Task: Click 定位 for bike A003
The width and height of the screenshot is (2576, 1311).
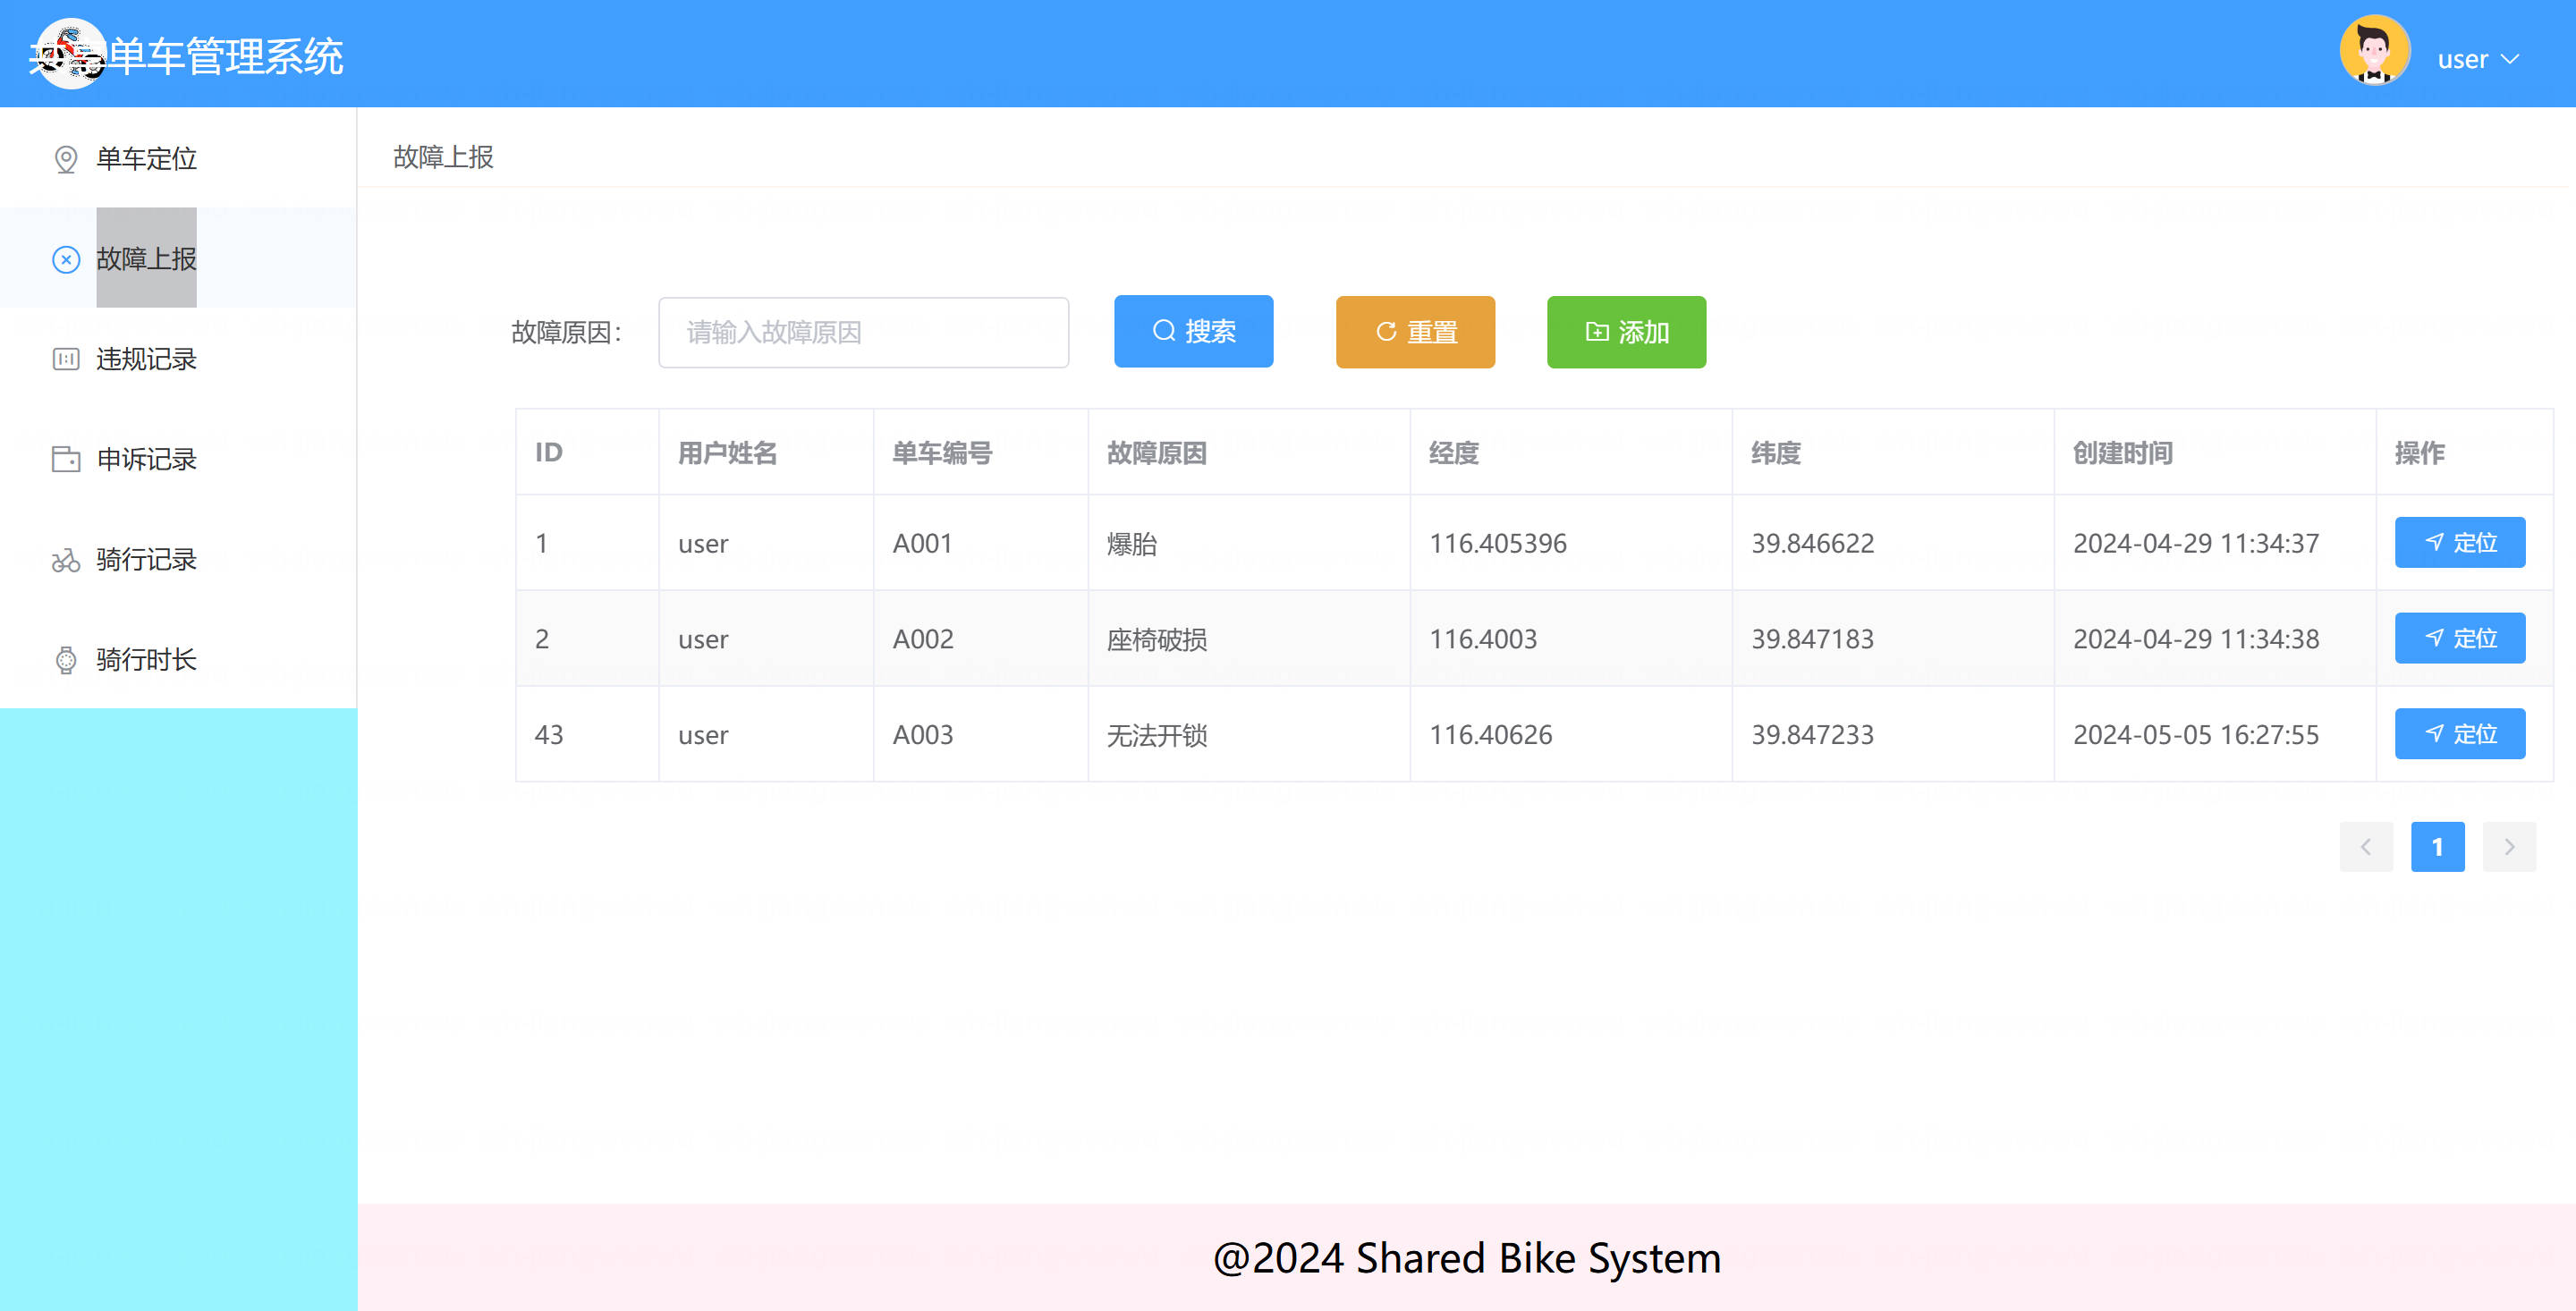Action: click(2459, 734)
